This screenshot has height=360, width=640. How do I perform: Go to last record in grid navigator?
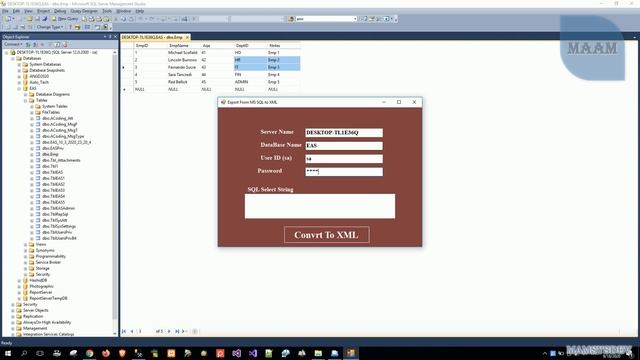point(177,331)
